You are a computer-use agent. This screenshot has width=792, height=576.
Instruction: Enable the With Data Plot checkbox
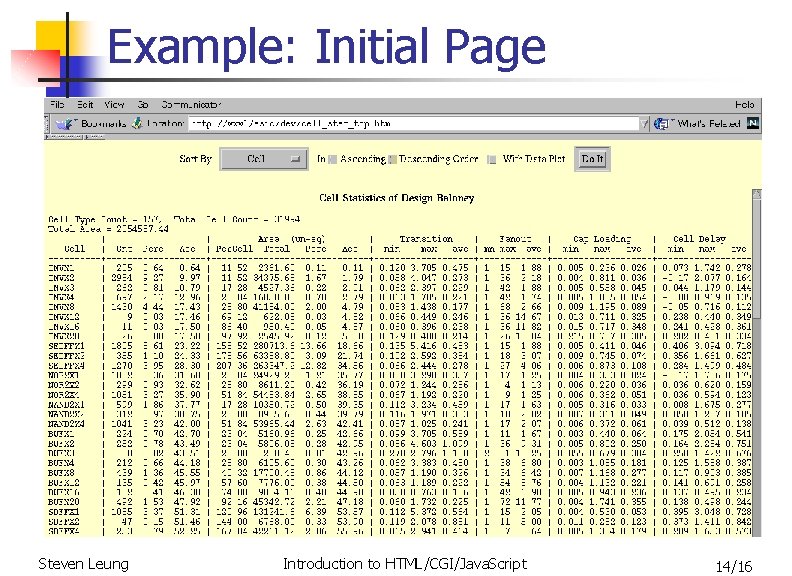(491, 160)
